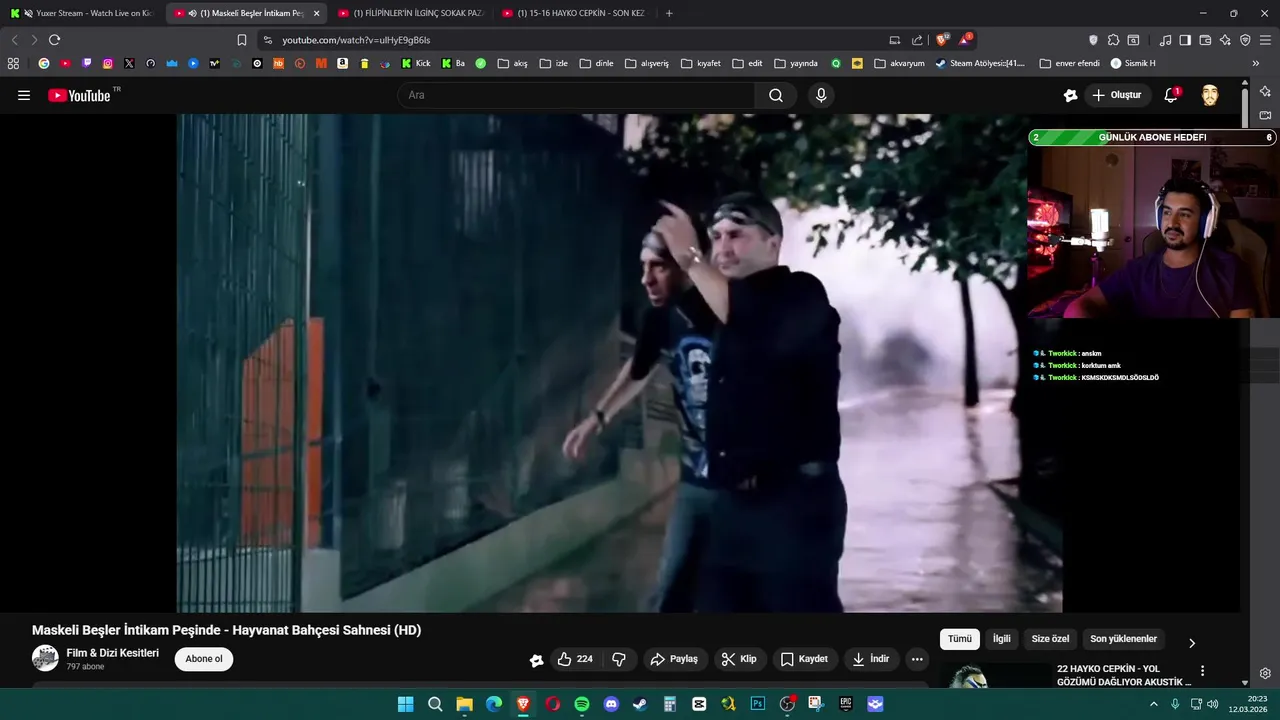Open the X bookmark icon
Viewport: 1280px width, 720px height.
129,63
